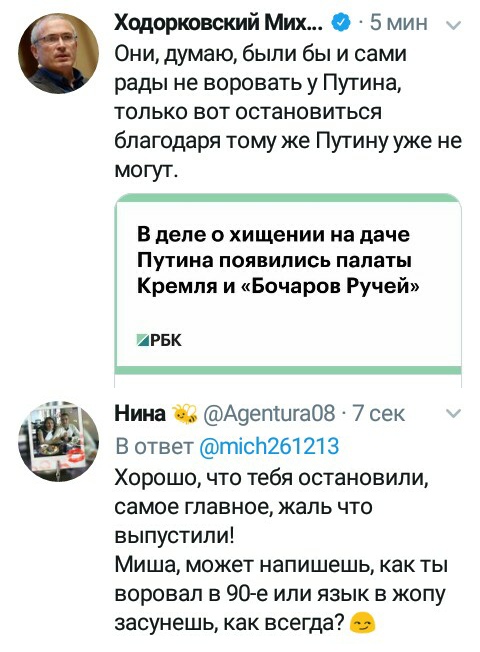Image resolution: width=480 pixels, height=652 pixels.
Task: Open Khodorkovsky's profile avatar
Action: [x=58, y=53]
